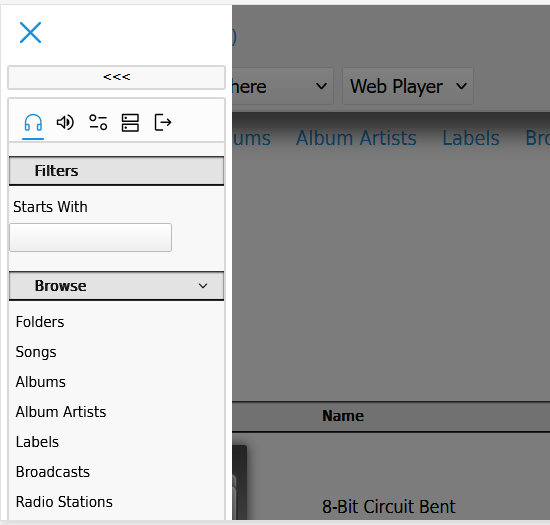Collapse the sidebar with the <<< button

tap(116, 77)
